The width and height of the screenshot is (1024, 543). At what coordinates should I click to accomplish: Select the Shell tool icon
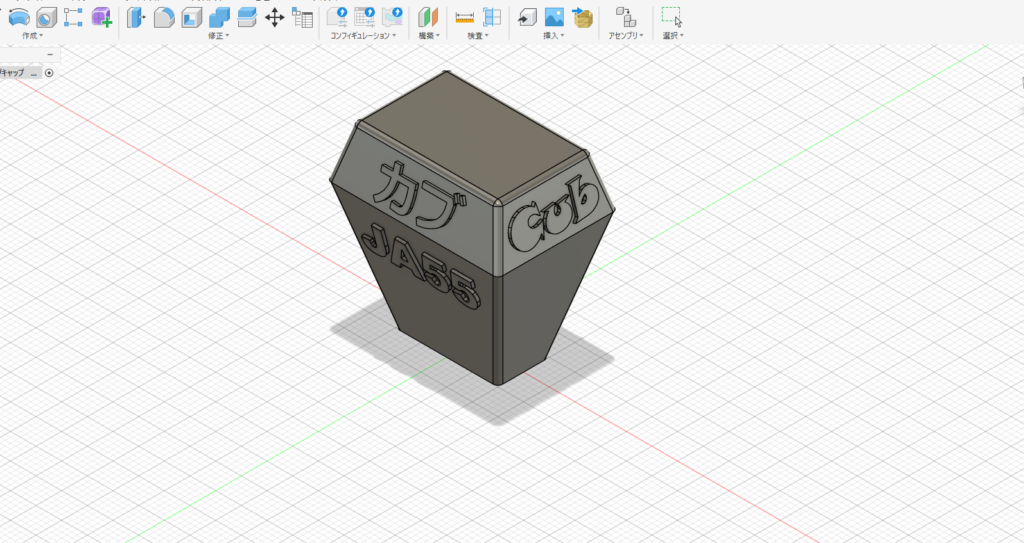pos(191,18)
